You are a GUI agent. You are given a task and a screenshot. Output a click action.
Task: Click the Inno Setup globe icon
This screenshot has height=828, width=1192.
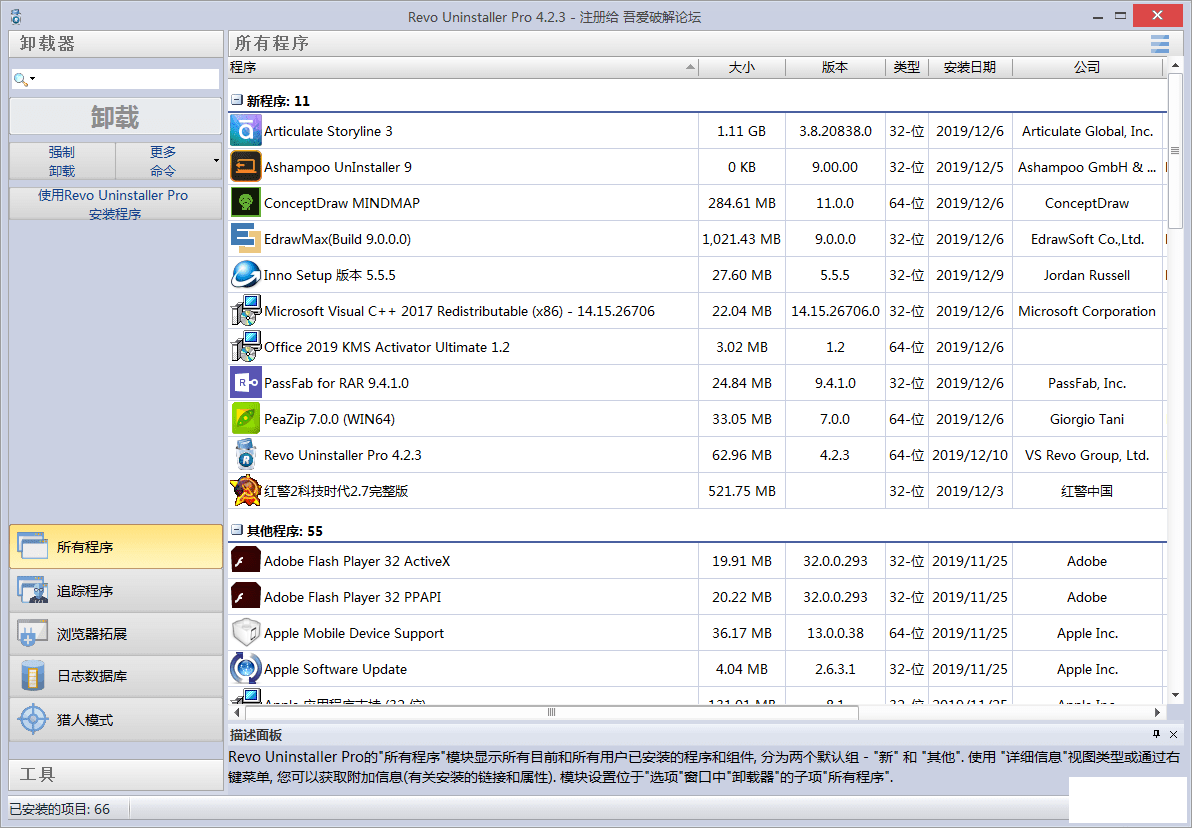(246, 274)
